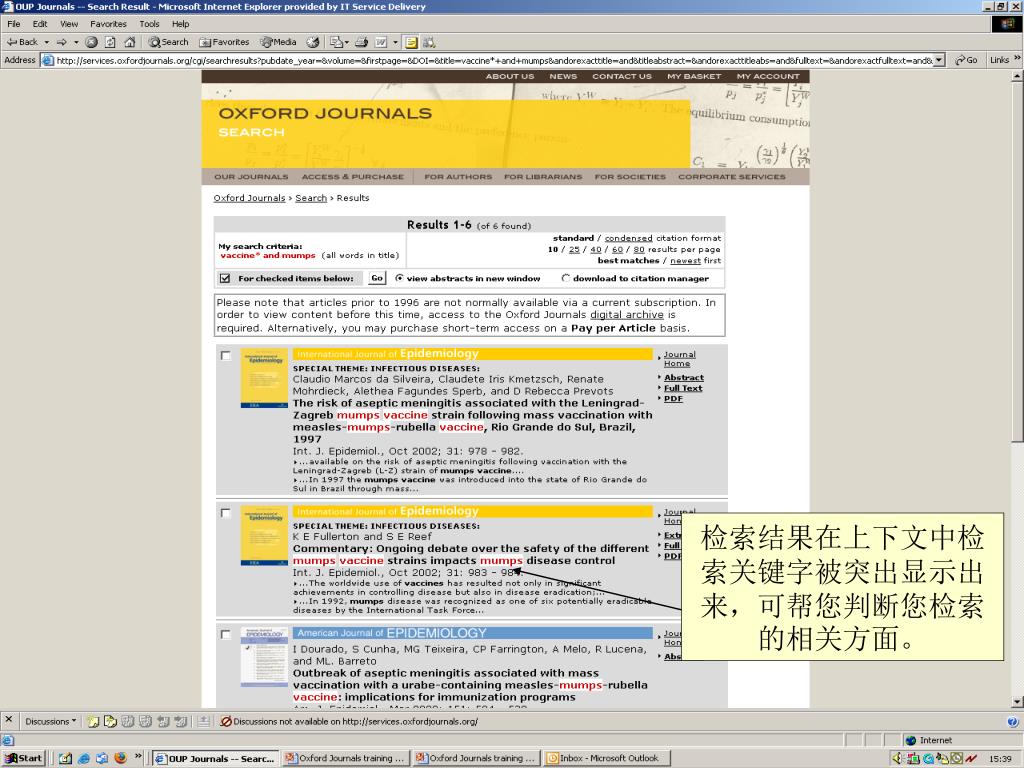Select 'download to citation manager' radio button
The image size is (1024, 768).
(566, 278)
